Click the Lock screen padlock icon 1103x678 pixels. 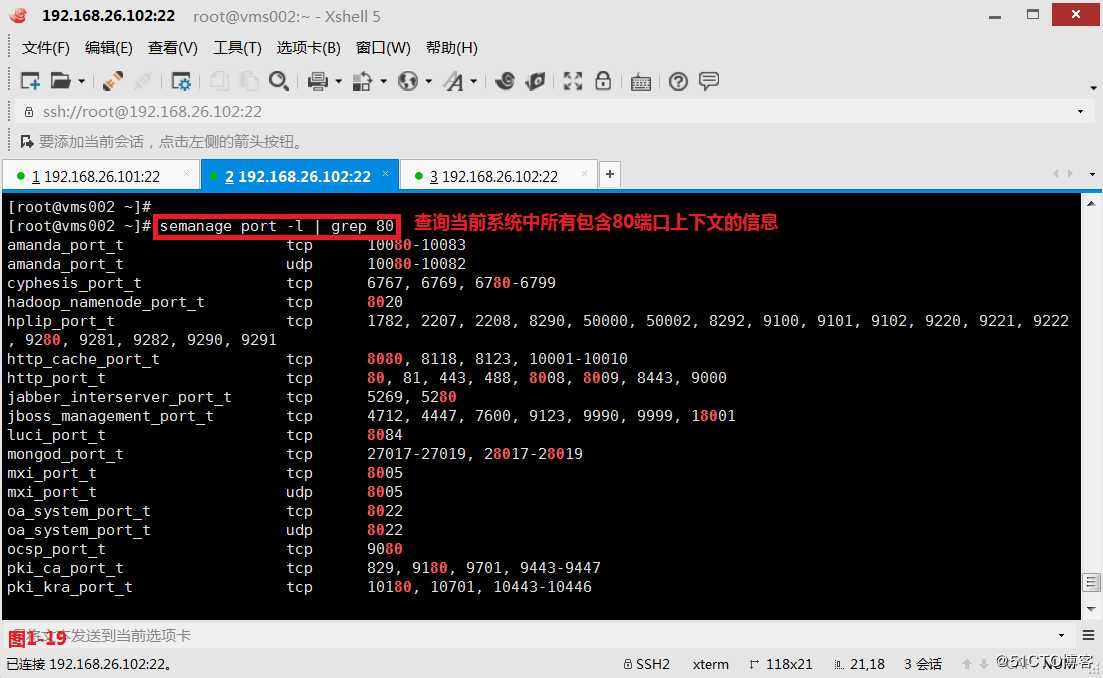[x=603, y=81]
